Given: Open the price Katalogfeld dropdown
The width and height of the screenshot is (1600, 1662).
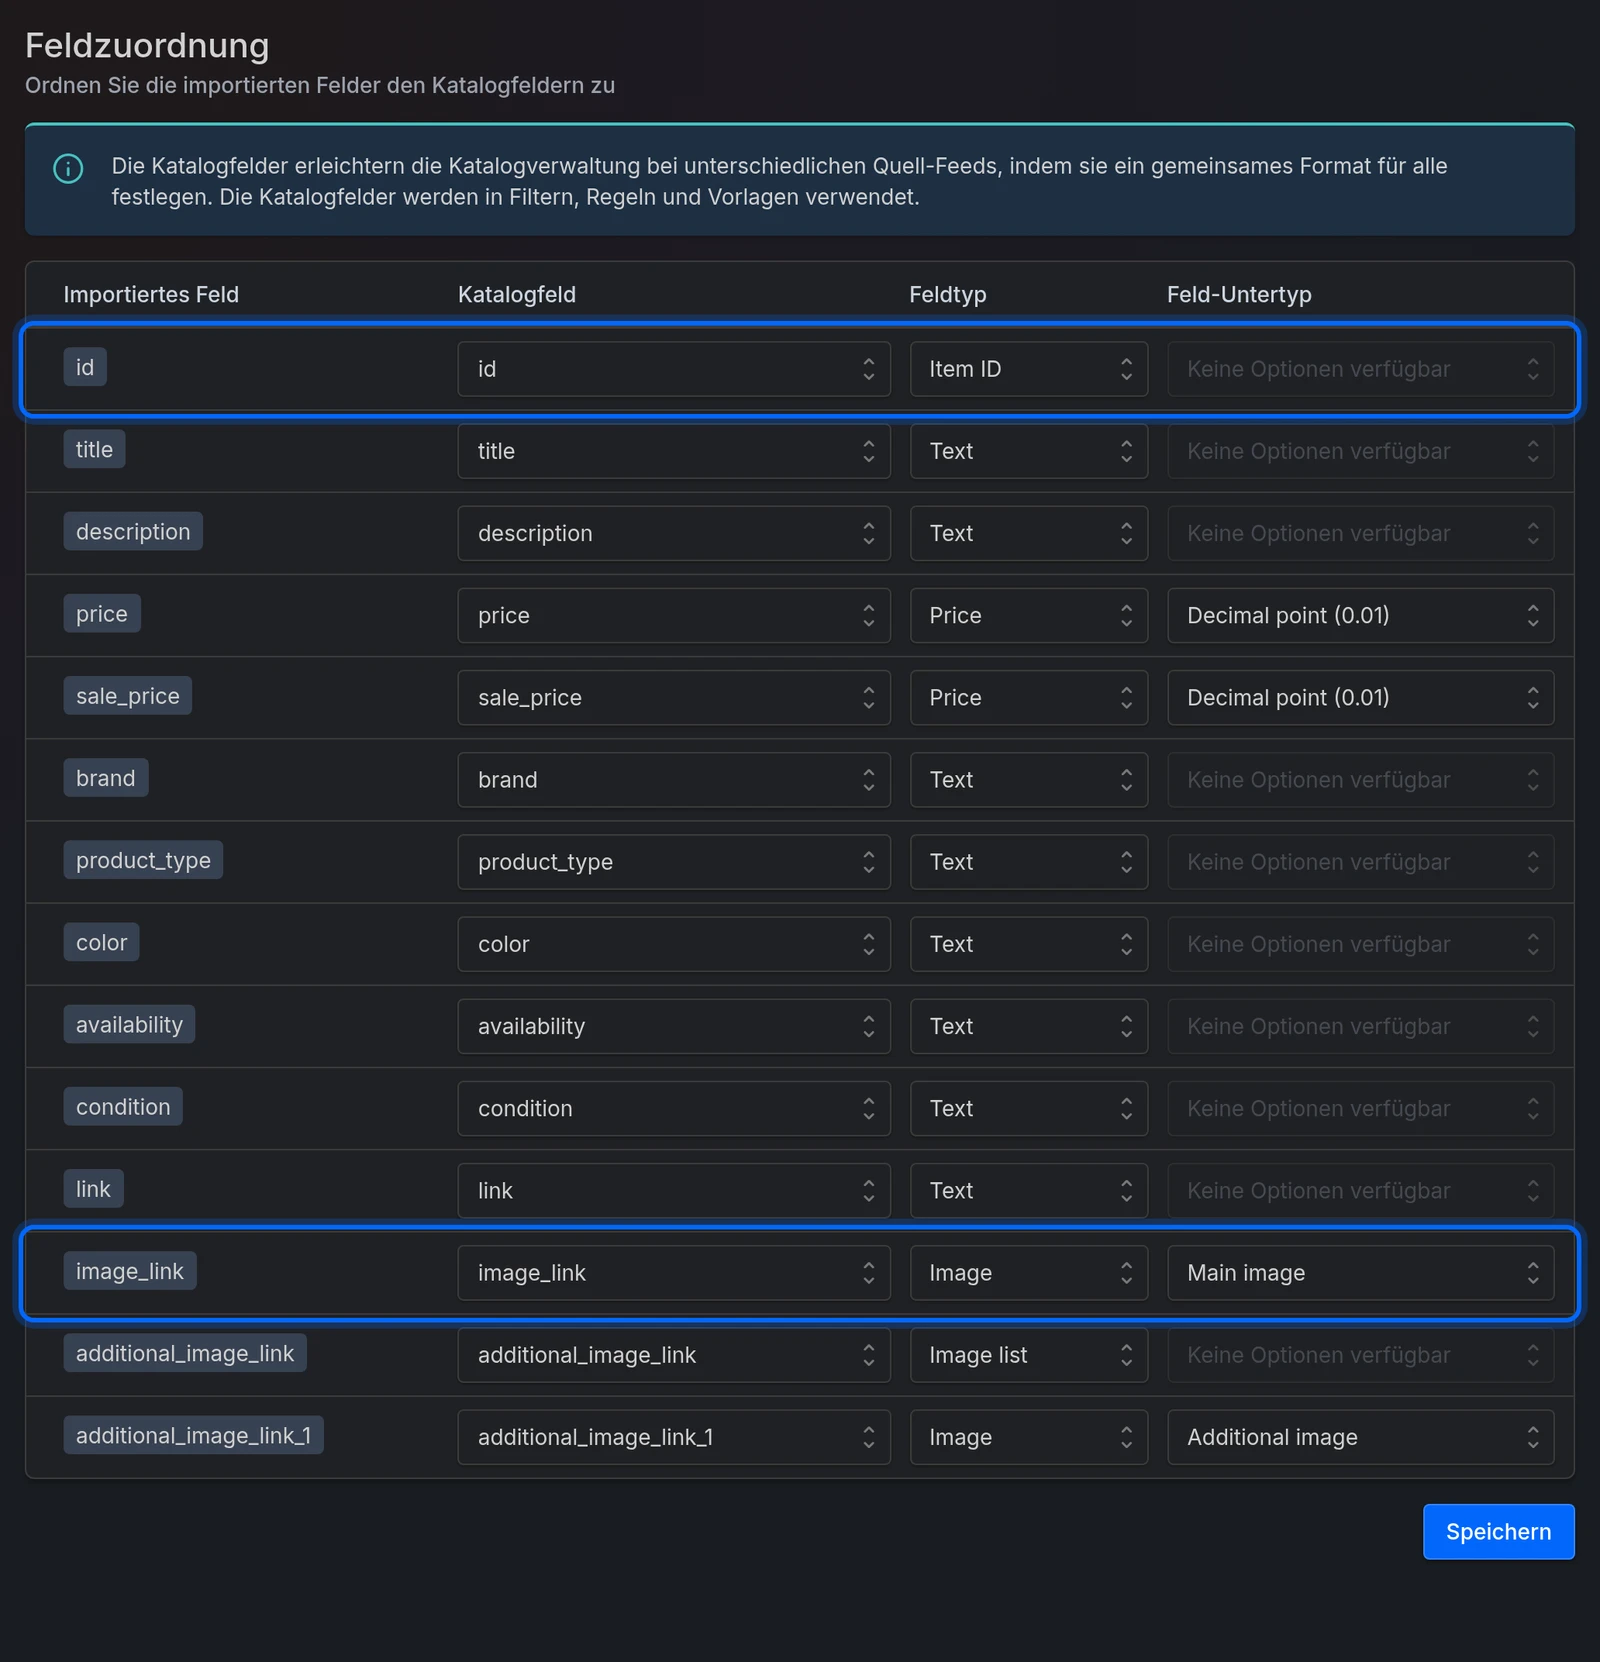Looking at the screenshot, I should pos(674,615).
